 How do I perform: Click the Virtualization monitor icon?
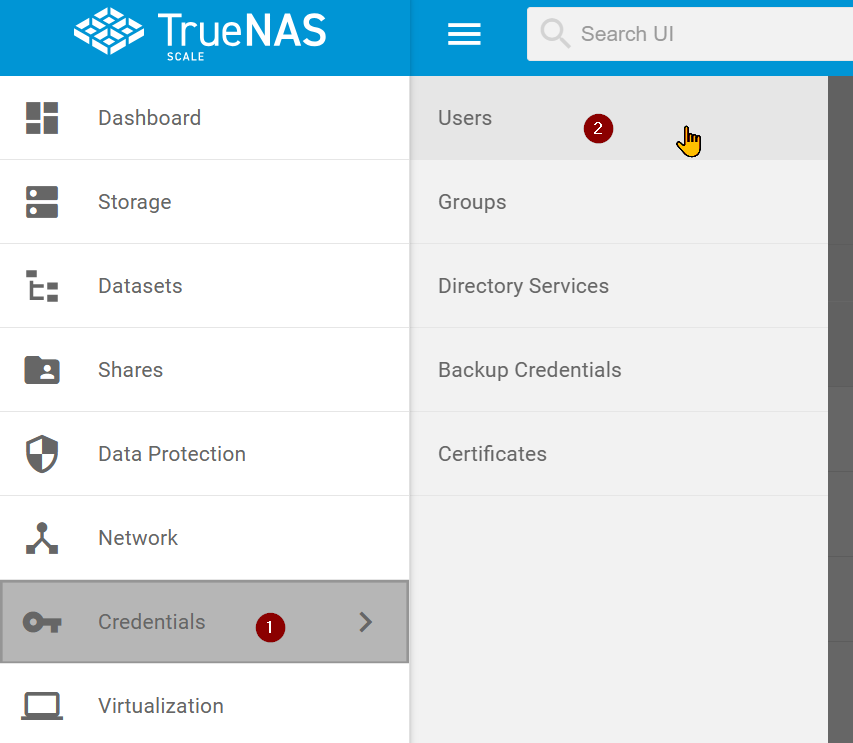[42, 705]
